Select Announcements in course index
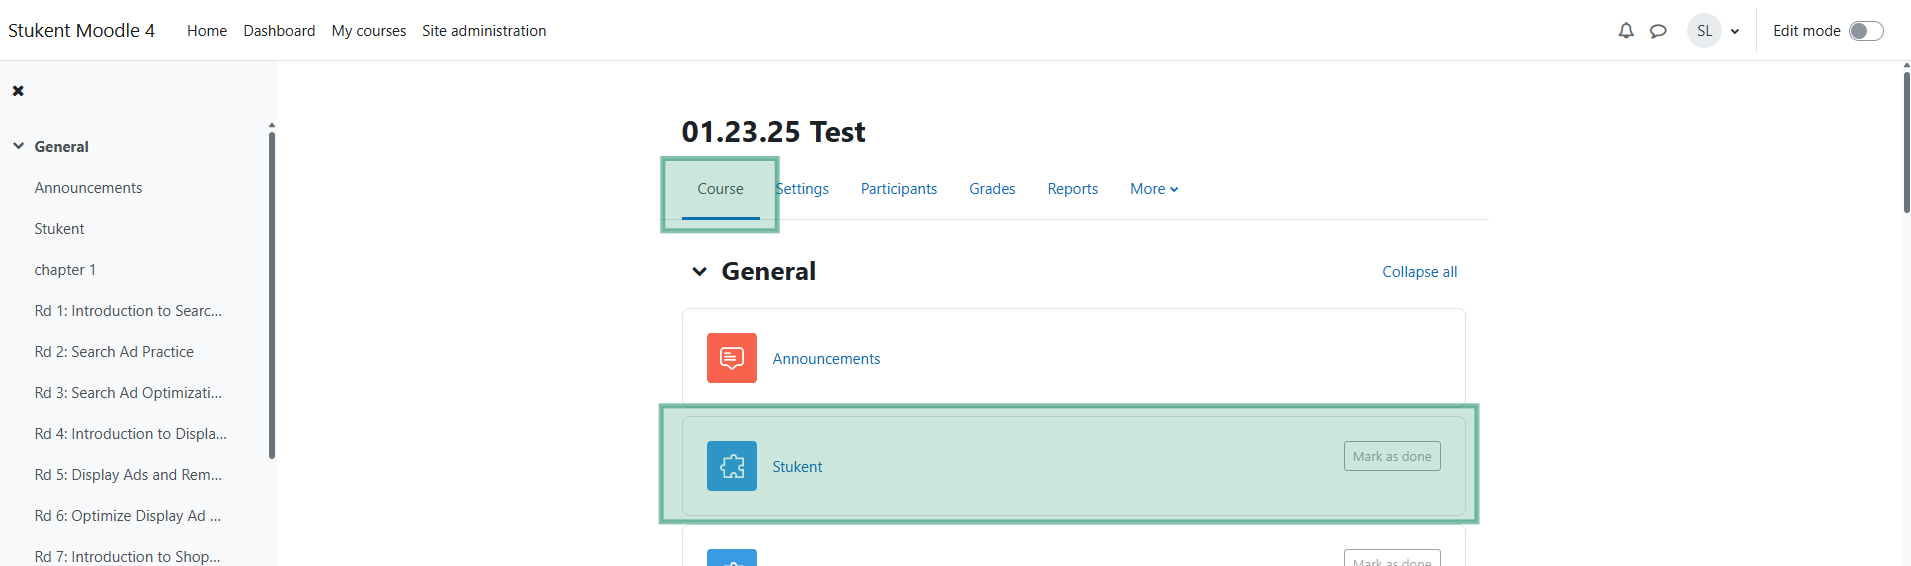Screen dimensions: 1911x566 [x=88, y=188]
